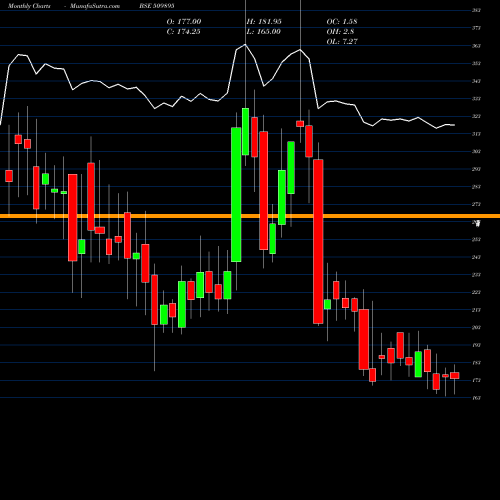This screenshot has height=500, width=500.
Task: Click the '303' price axis label
Action: tap(476, 151)
